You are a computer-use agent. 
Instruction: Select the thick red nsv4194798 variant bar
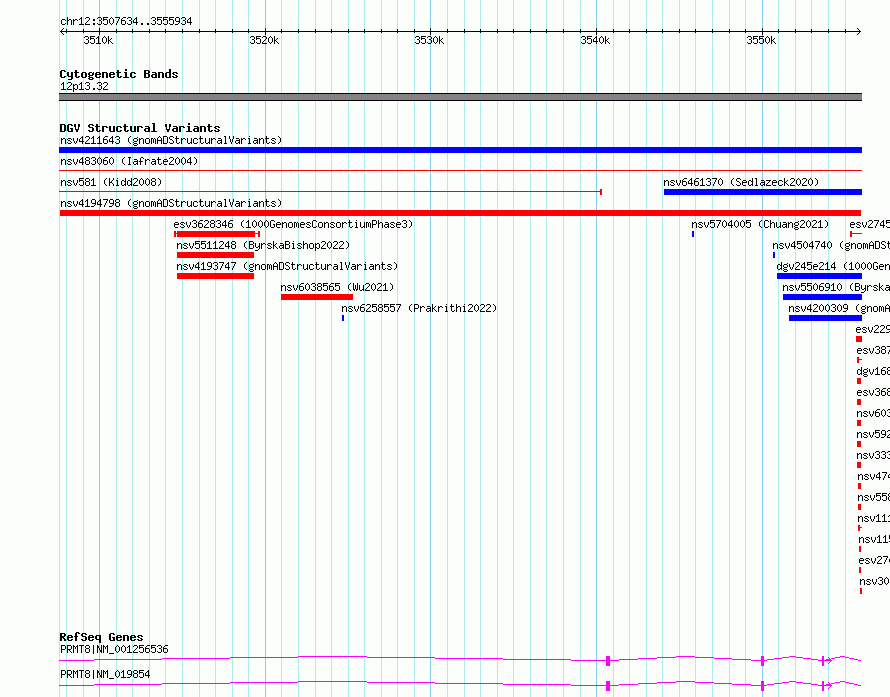[x=460, y=213]
